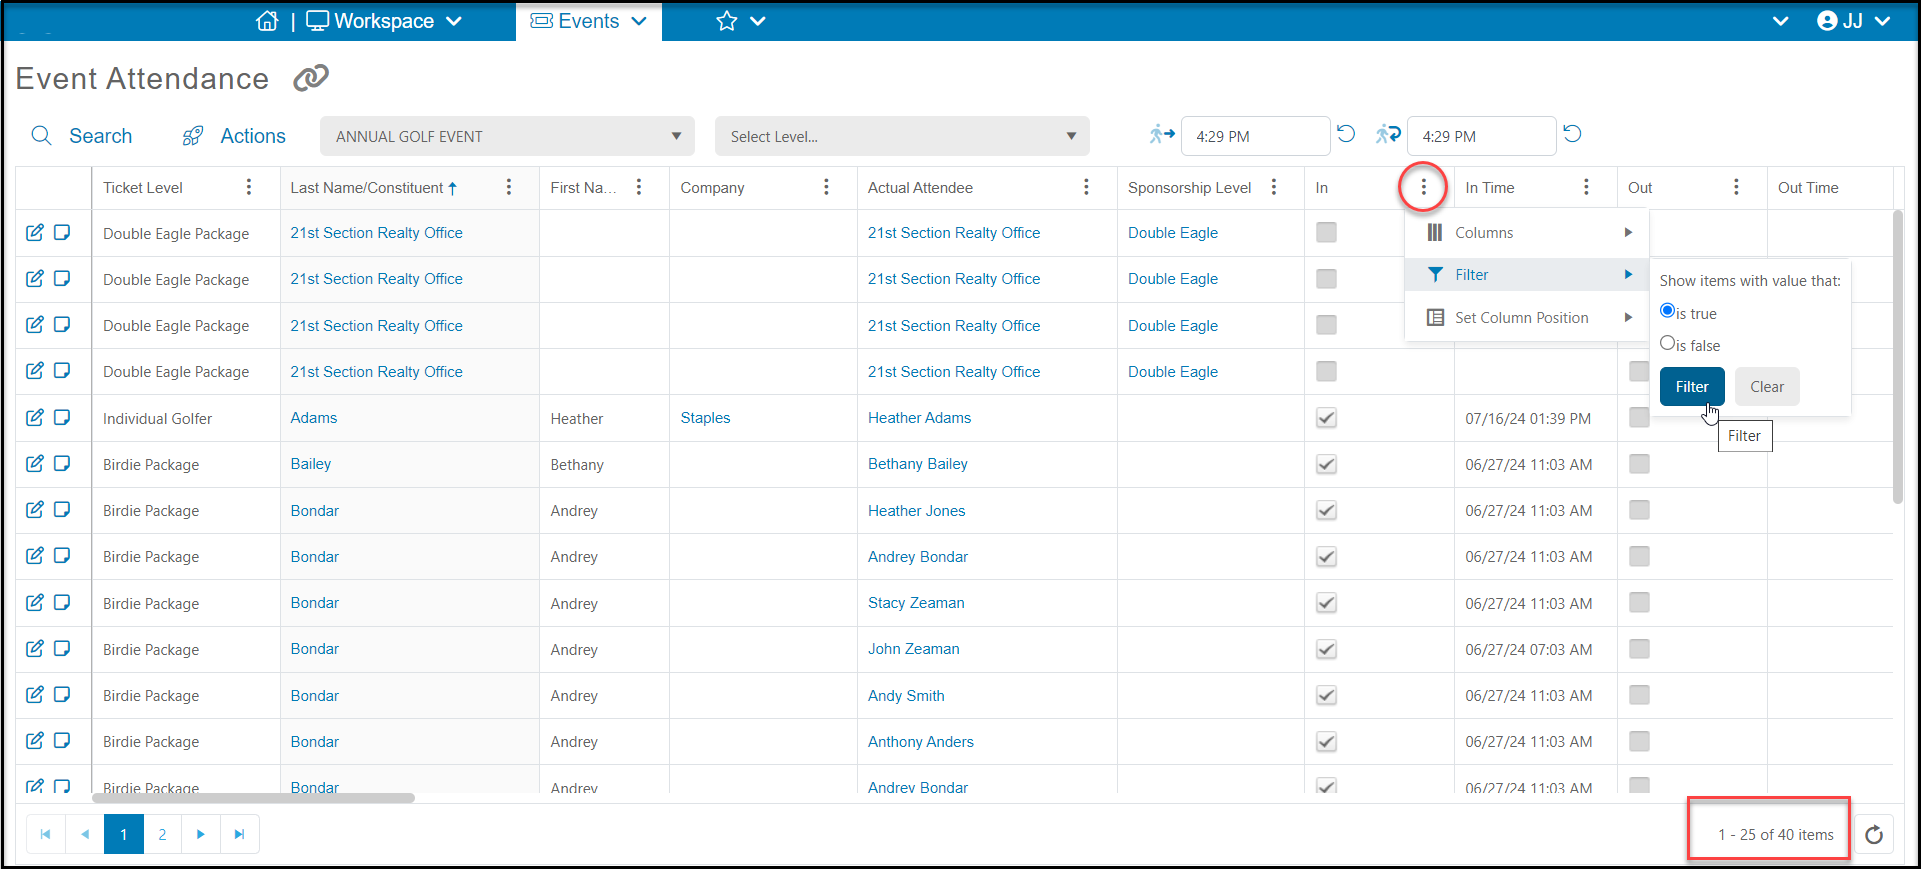
Task: Click the Search magnifier icon
Action: (x=41, y=136)
